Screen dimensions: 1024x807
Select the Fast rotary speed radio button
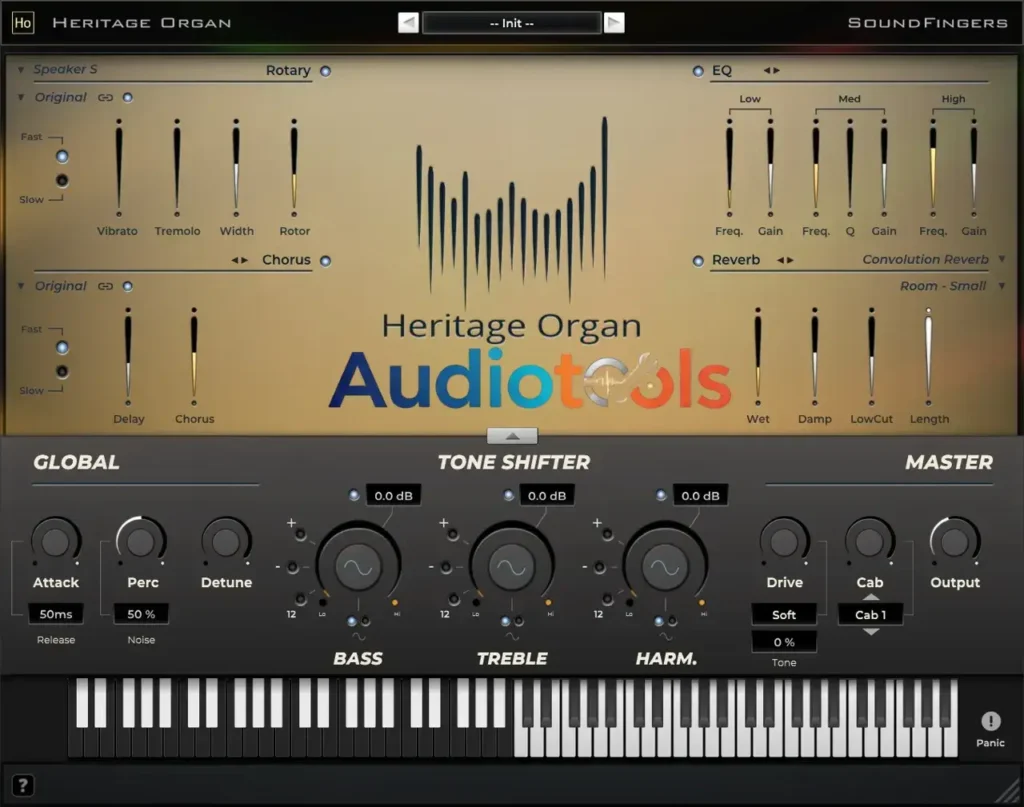pos(62,156)
